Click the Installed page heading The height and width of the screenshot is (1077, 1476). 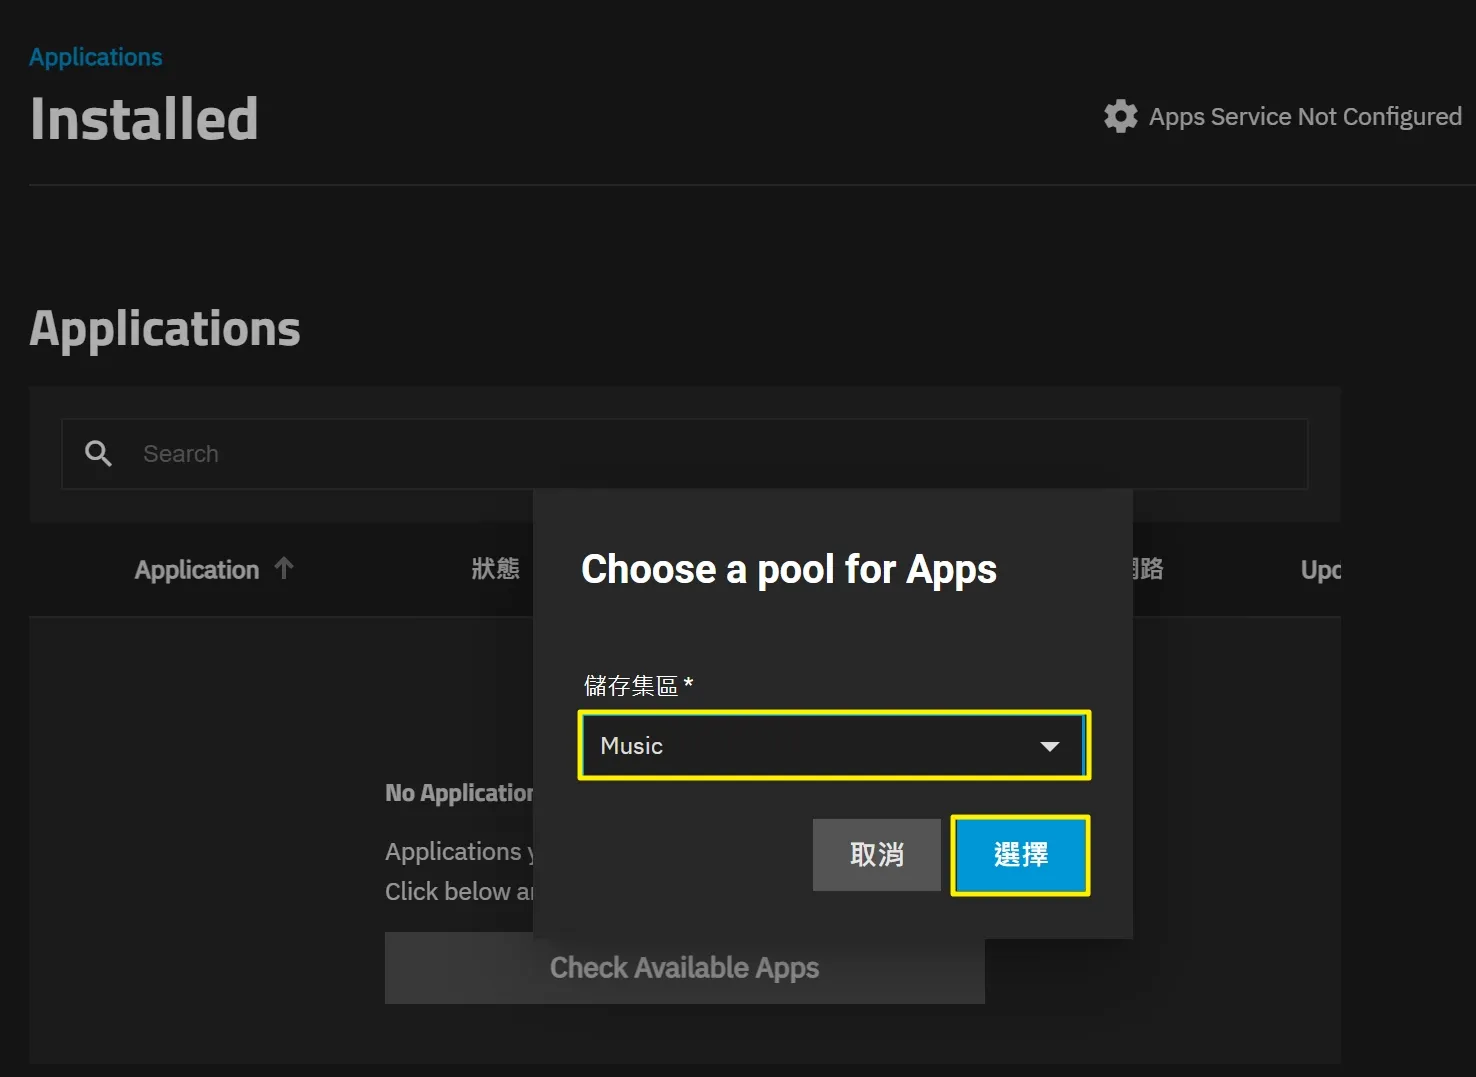pos(144,119)
